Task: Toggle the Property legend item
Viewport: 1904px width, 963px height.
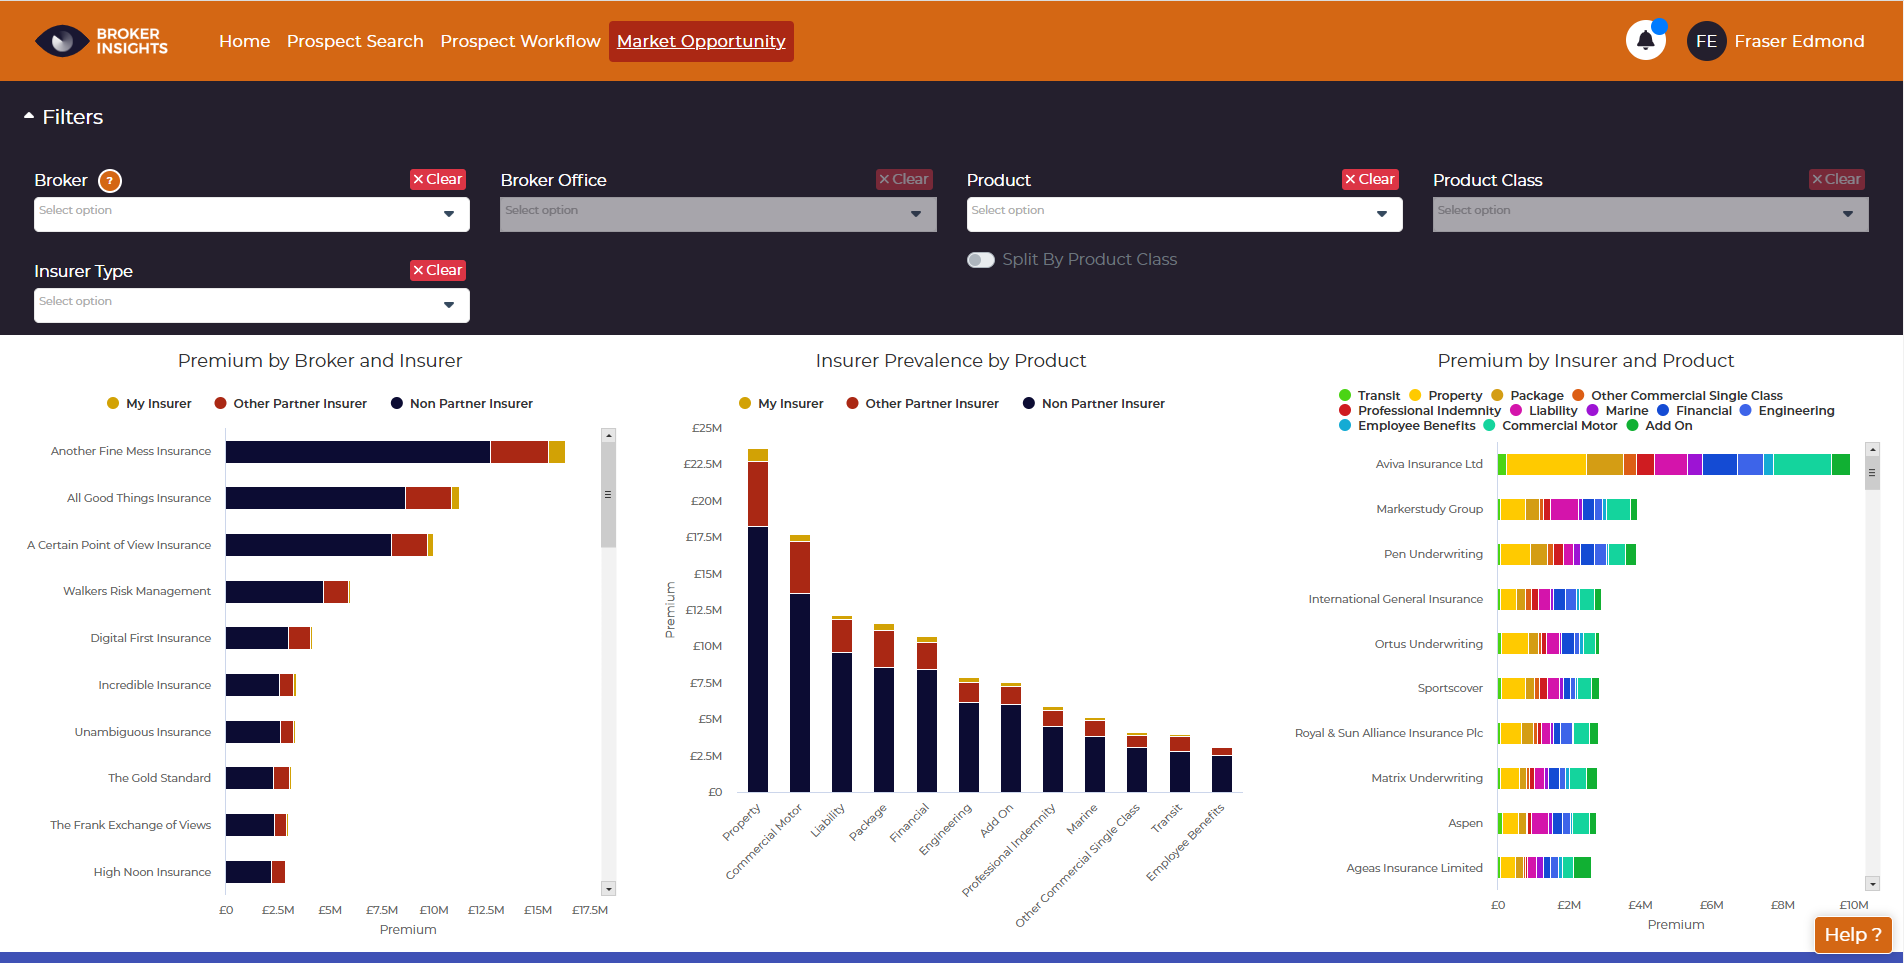Action: (1446, 396)
